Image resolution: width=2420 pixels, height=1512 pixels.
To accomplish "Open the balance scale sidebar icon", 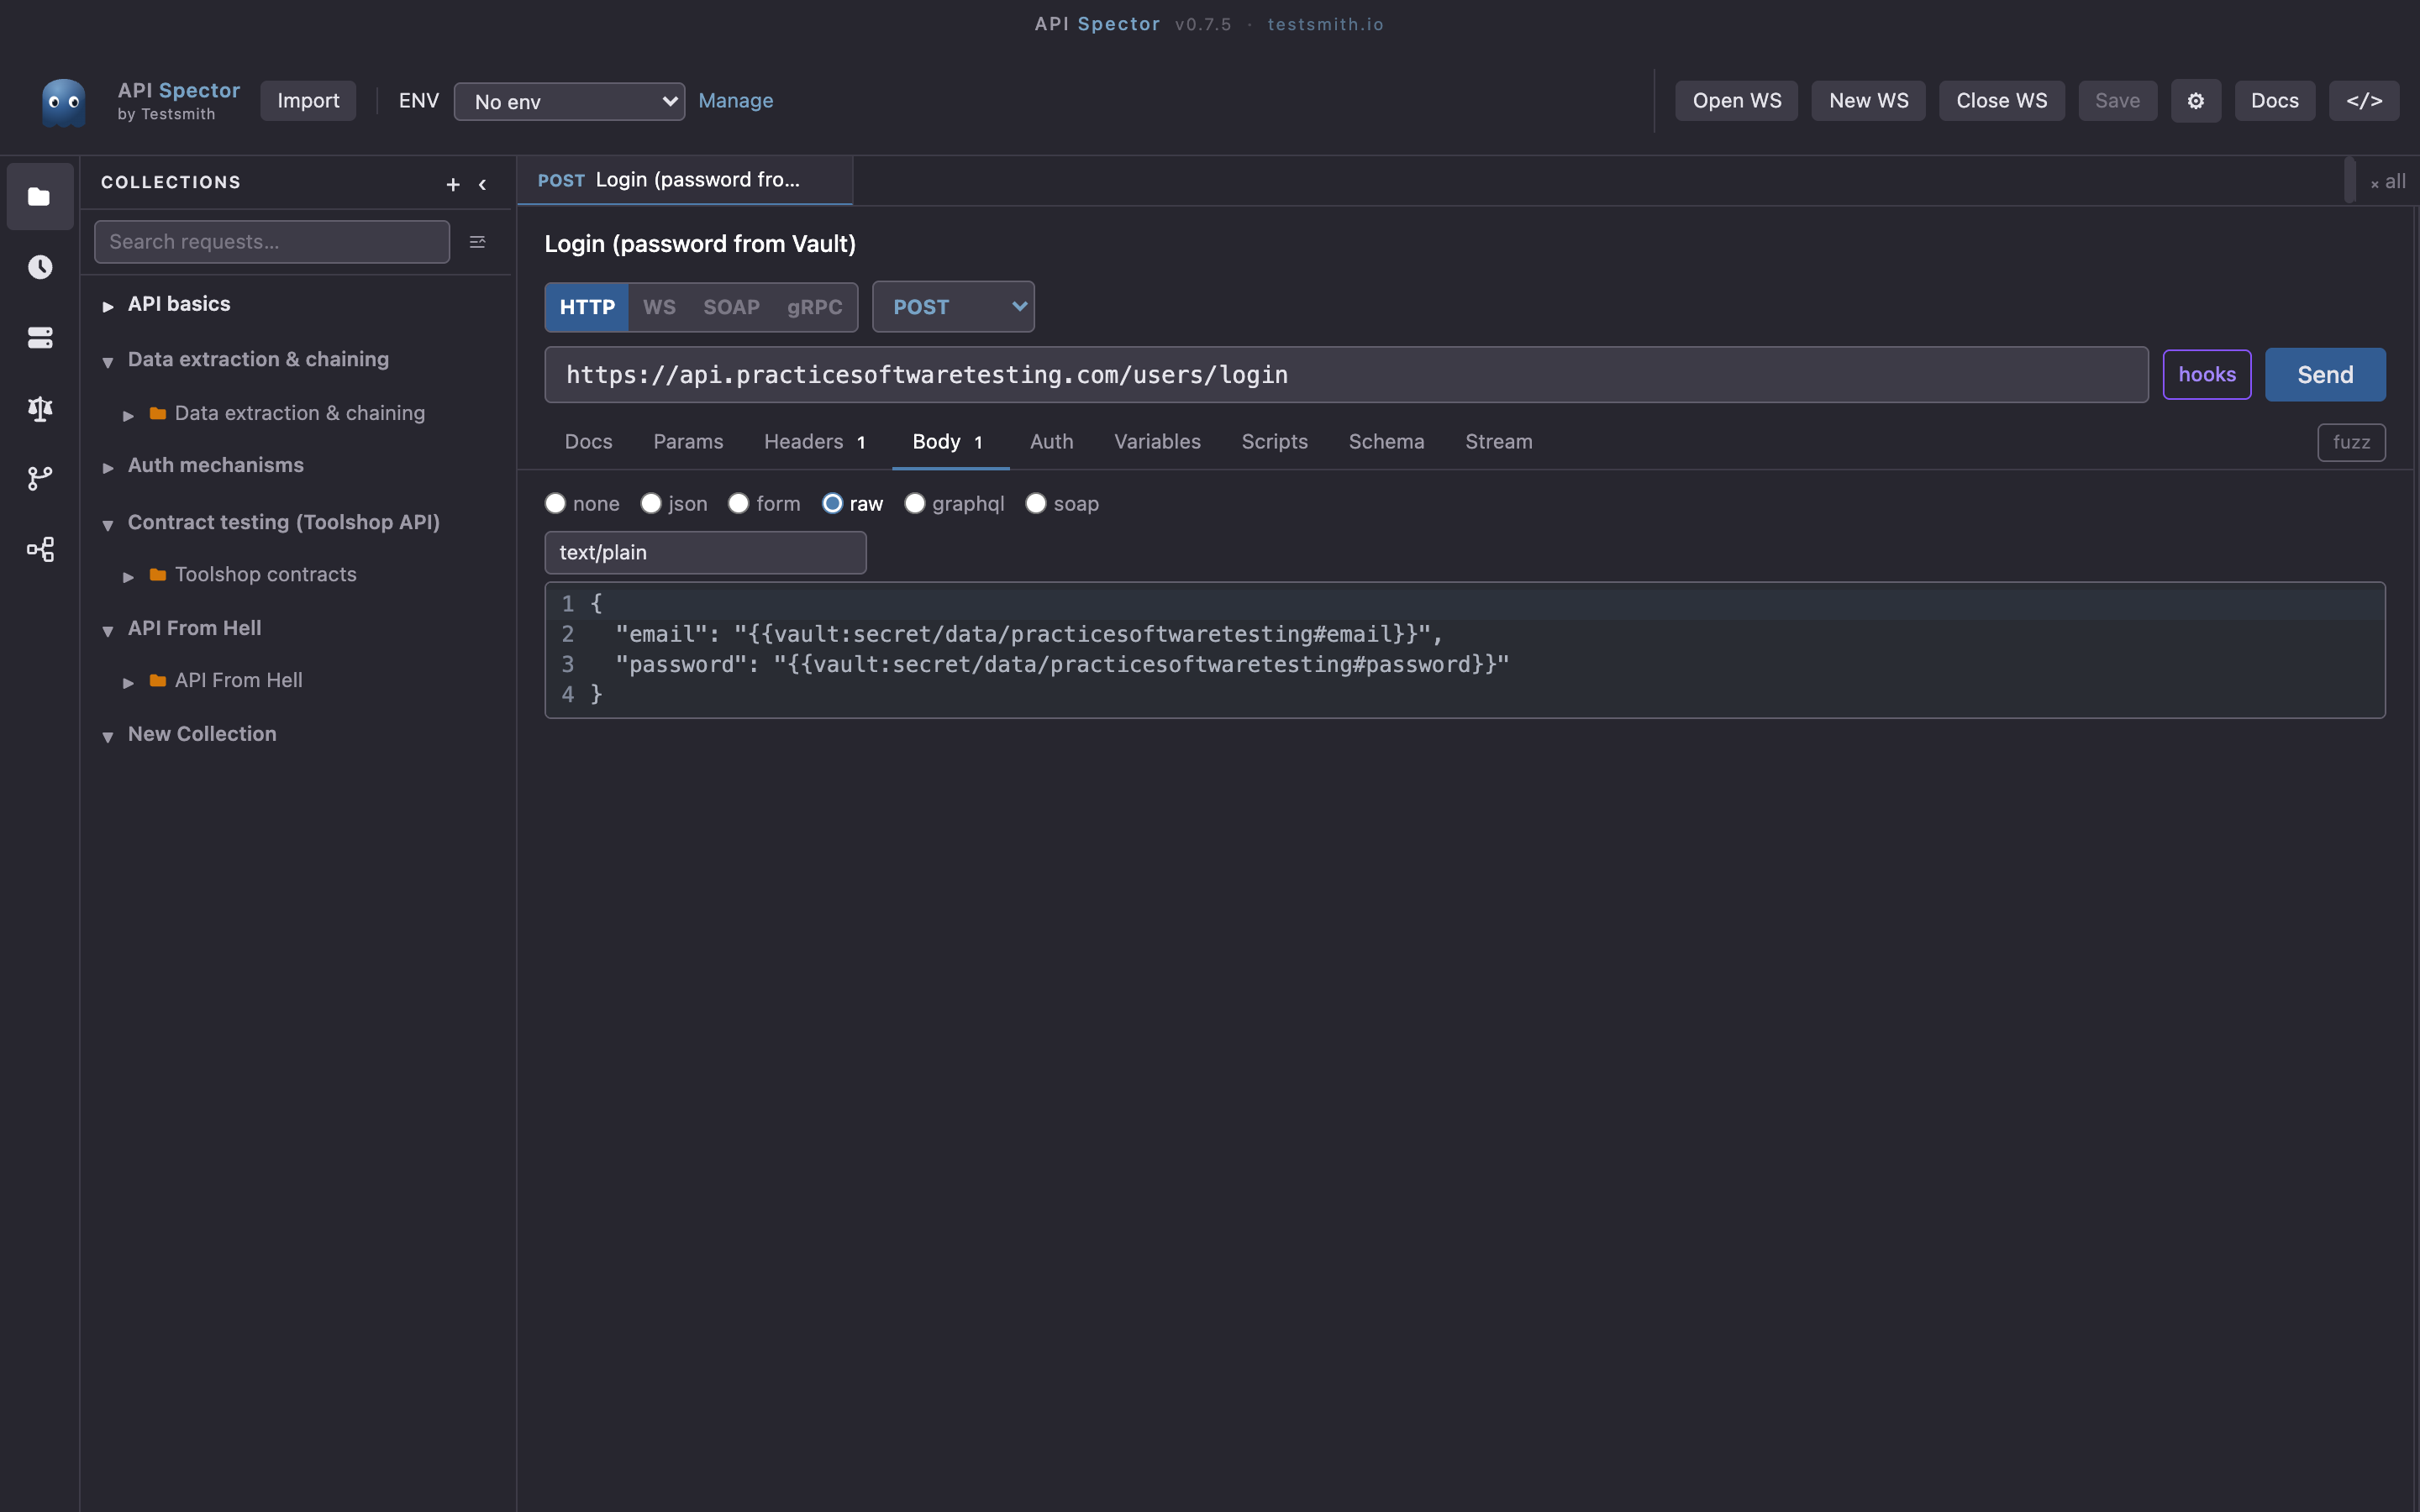I will point(40,408).
